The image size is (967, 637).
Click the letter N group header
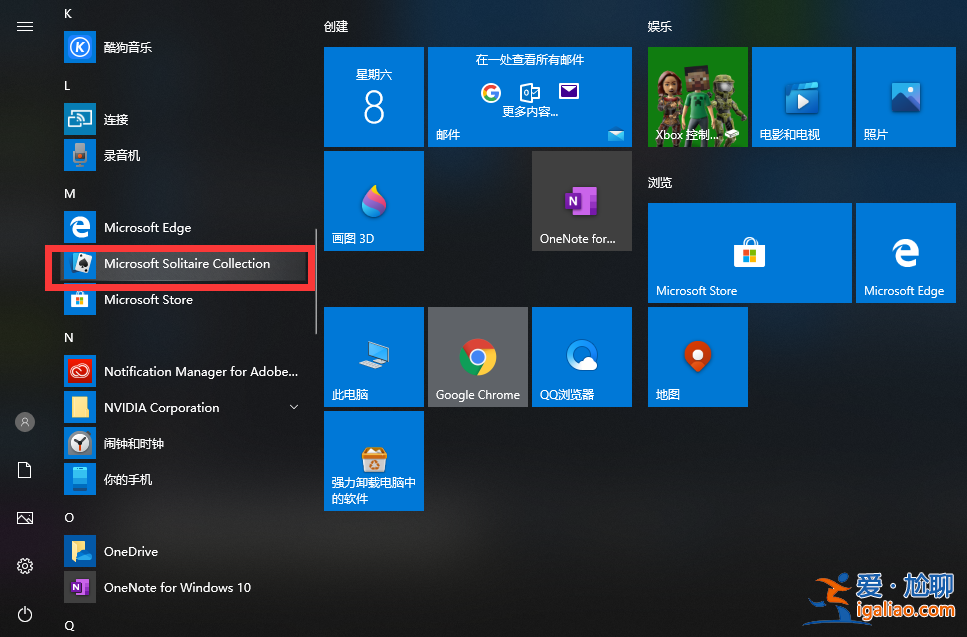point(70,337)
